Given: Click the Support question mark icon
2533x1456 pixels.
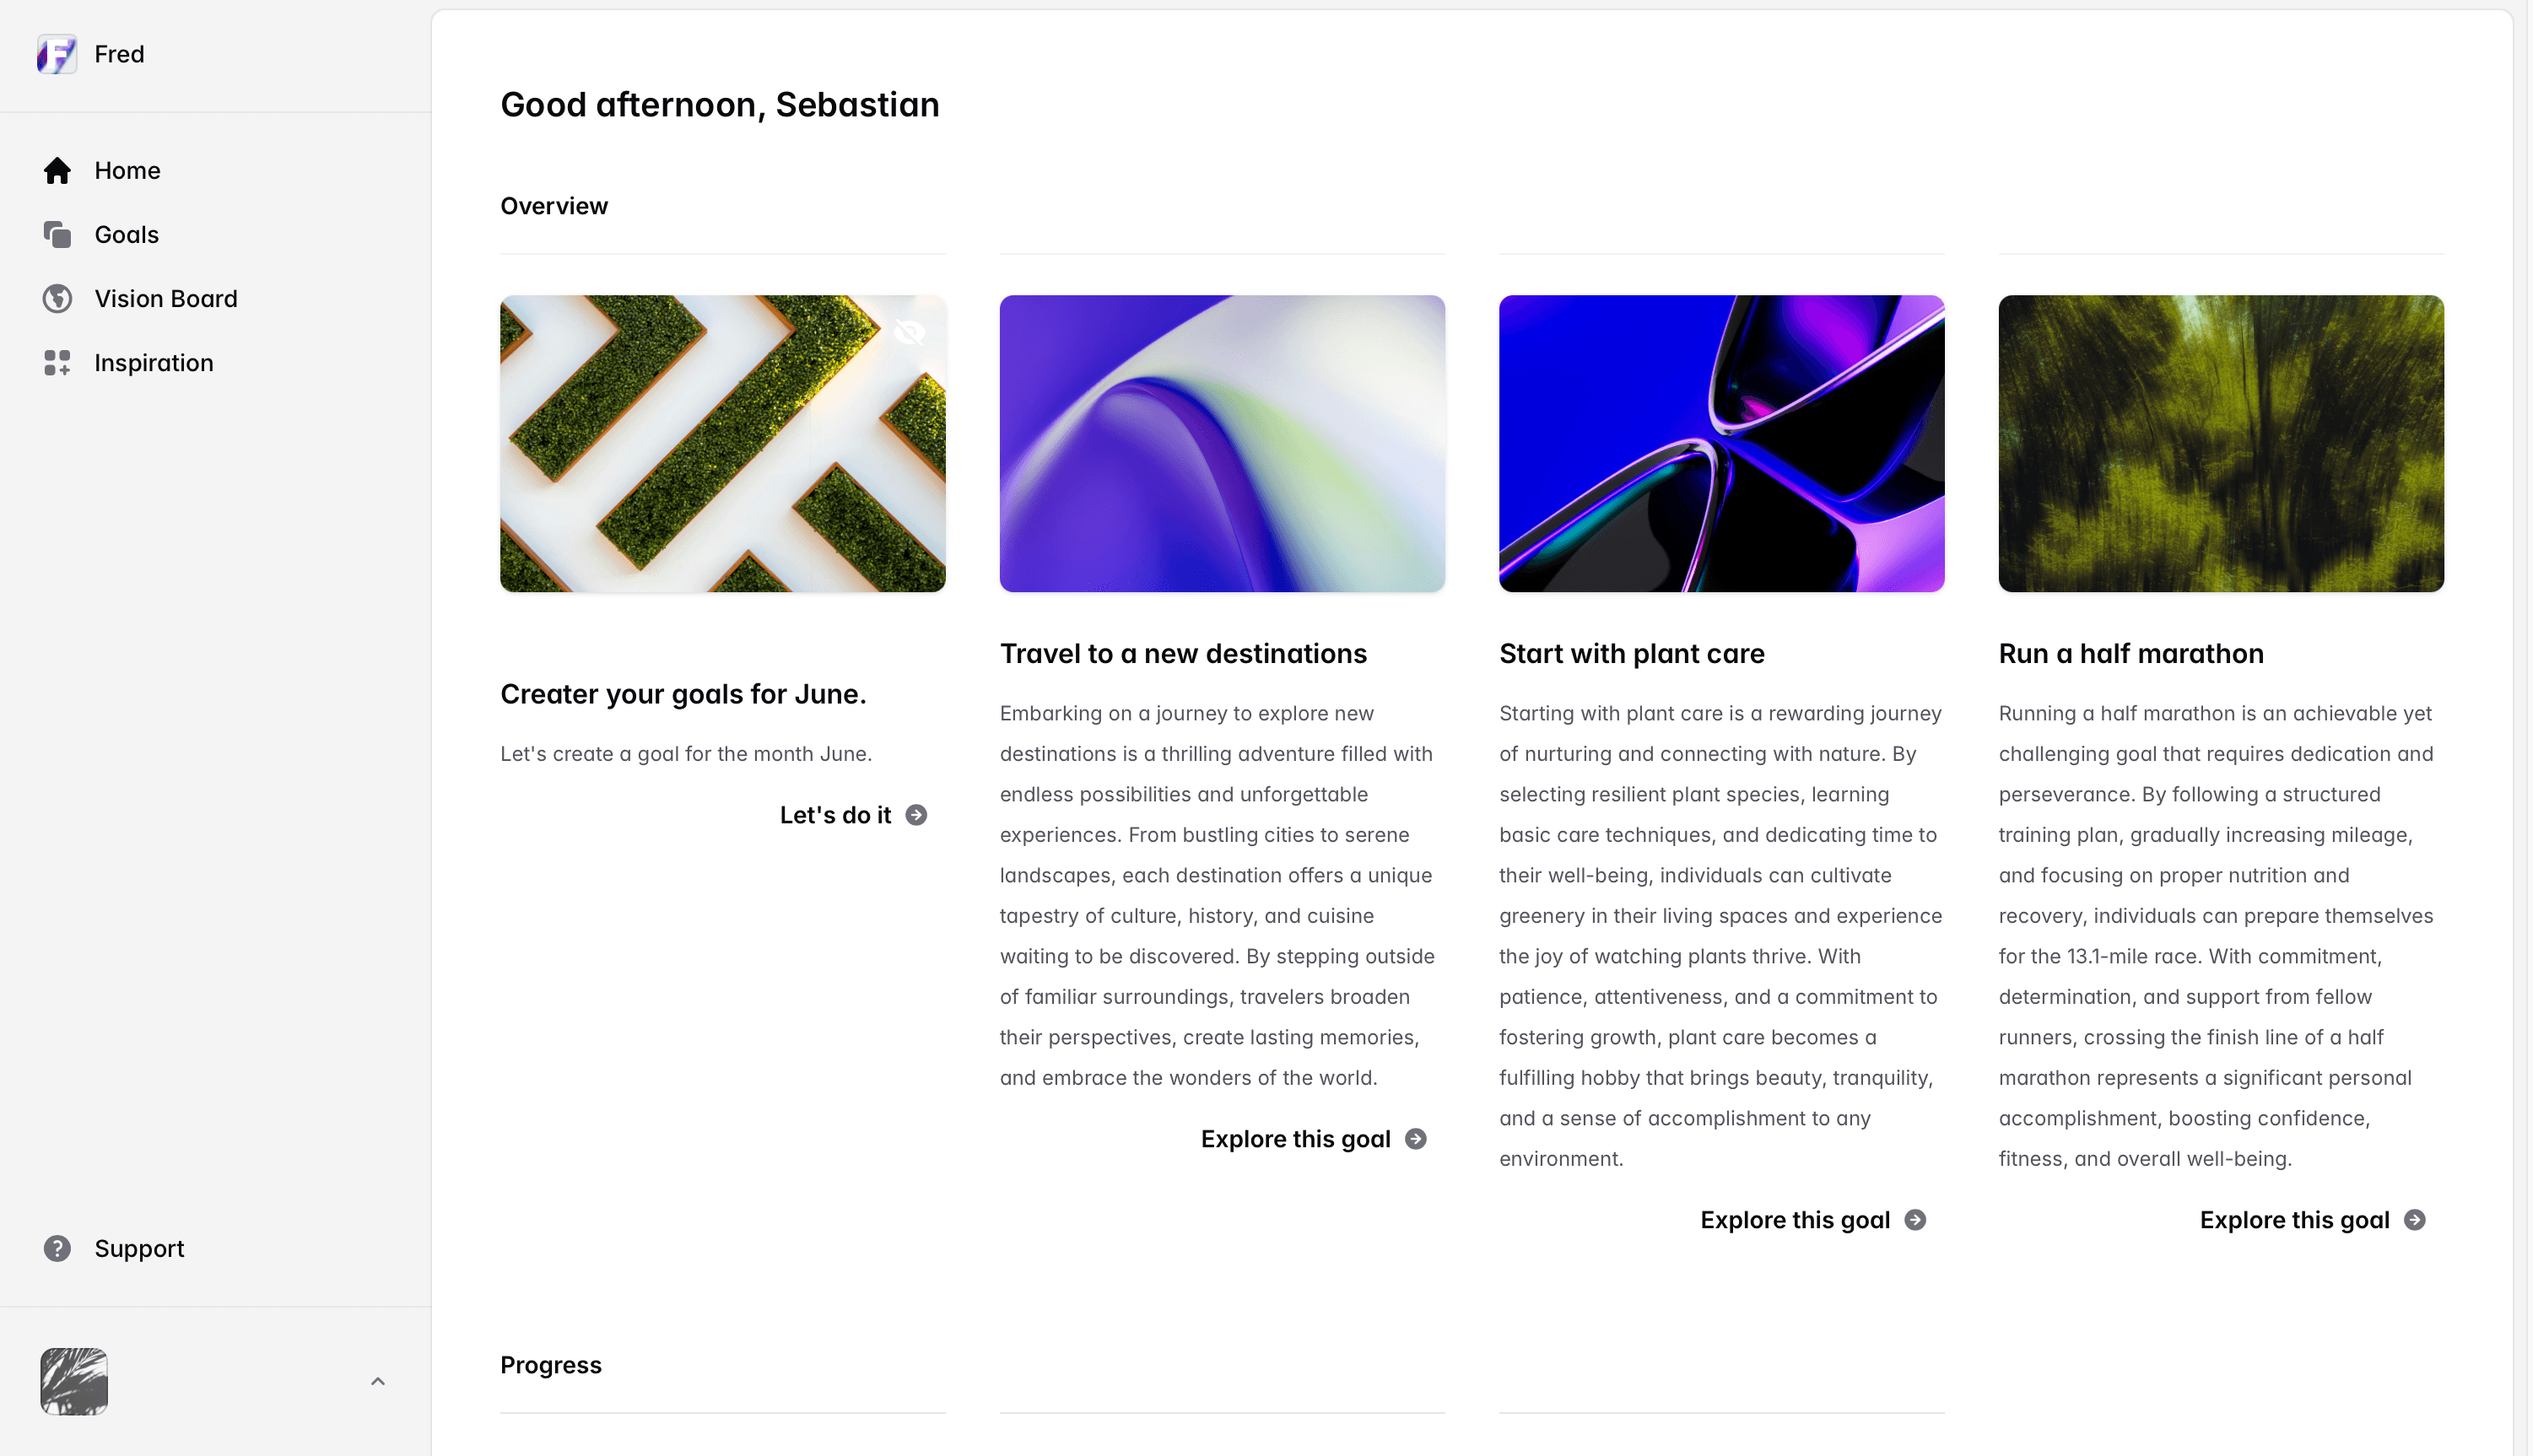Looking at the screenshot, I should [57, 1248].
